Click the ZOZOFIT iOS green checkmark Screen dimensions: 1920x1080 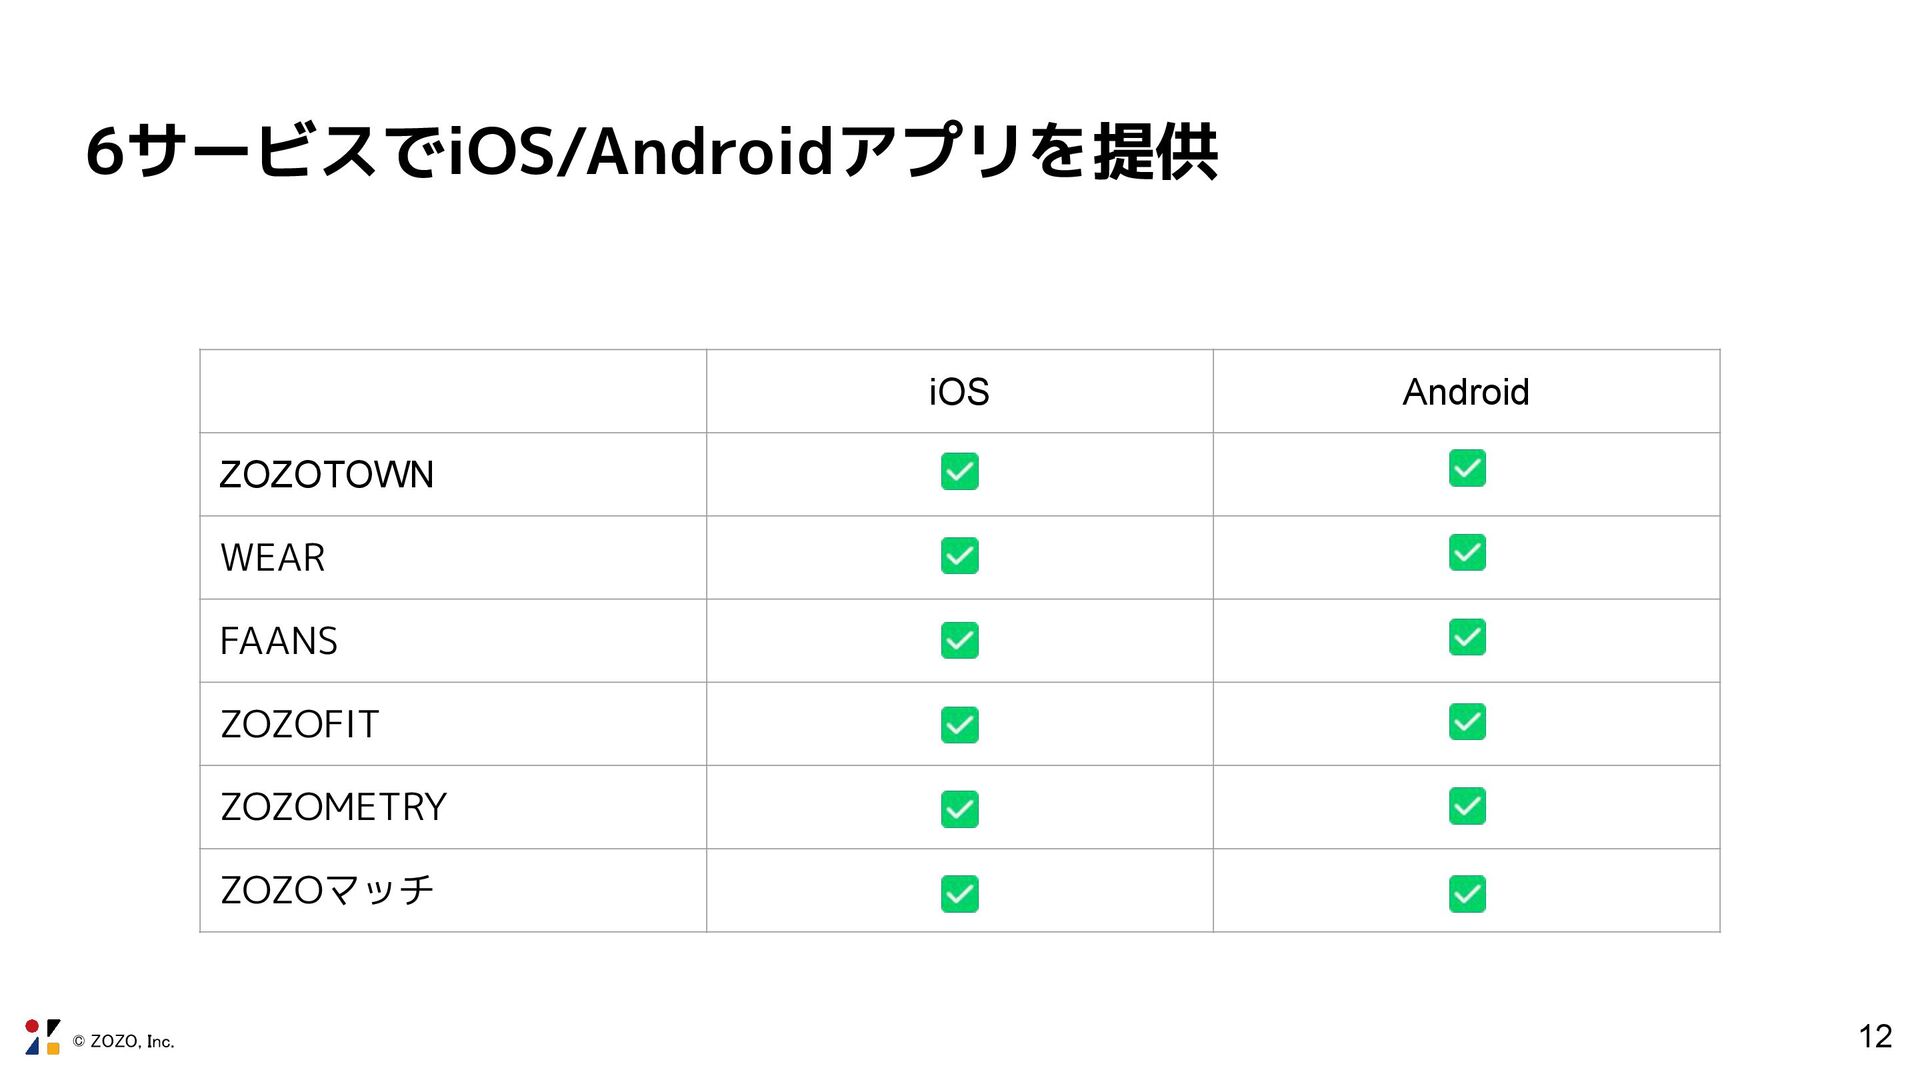tap(959, 725)
